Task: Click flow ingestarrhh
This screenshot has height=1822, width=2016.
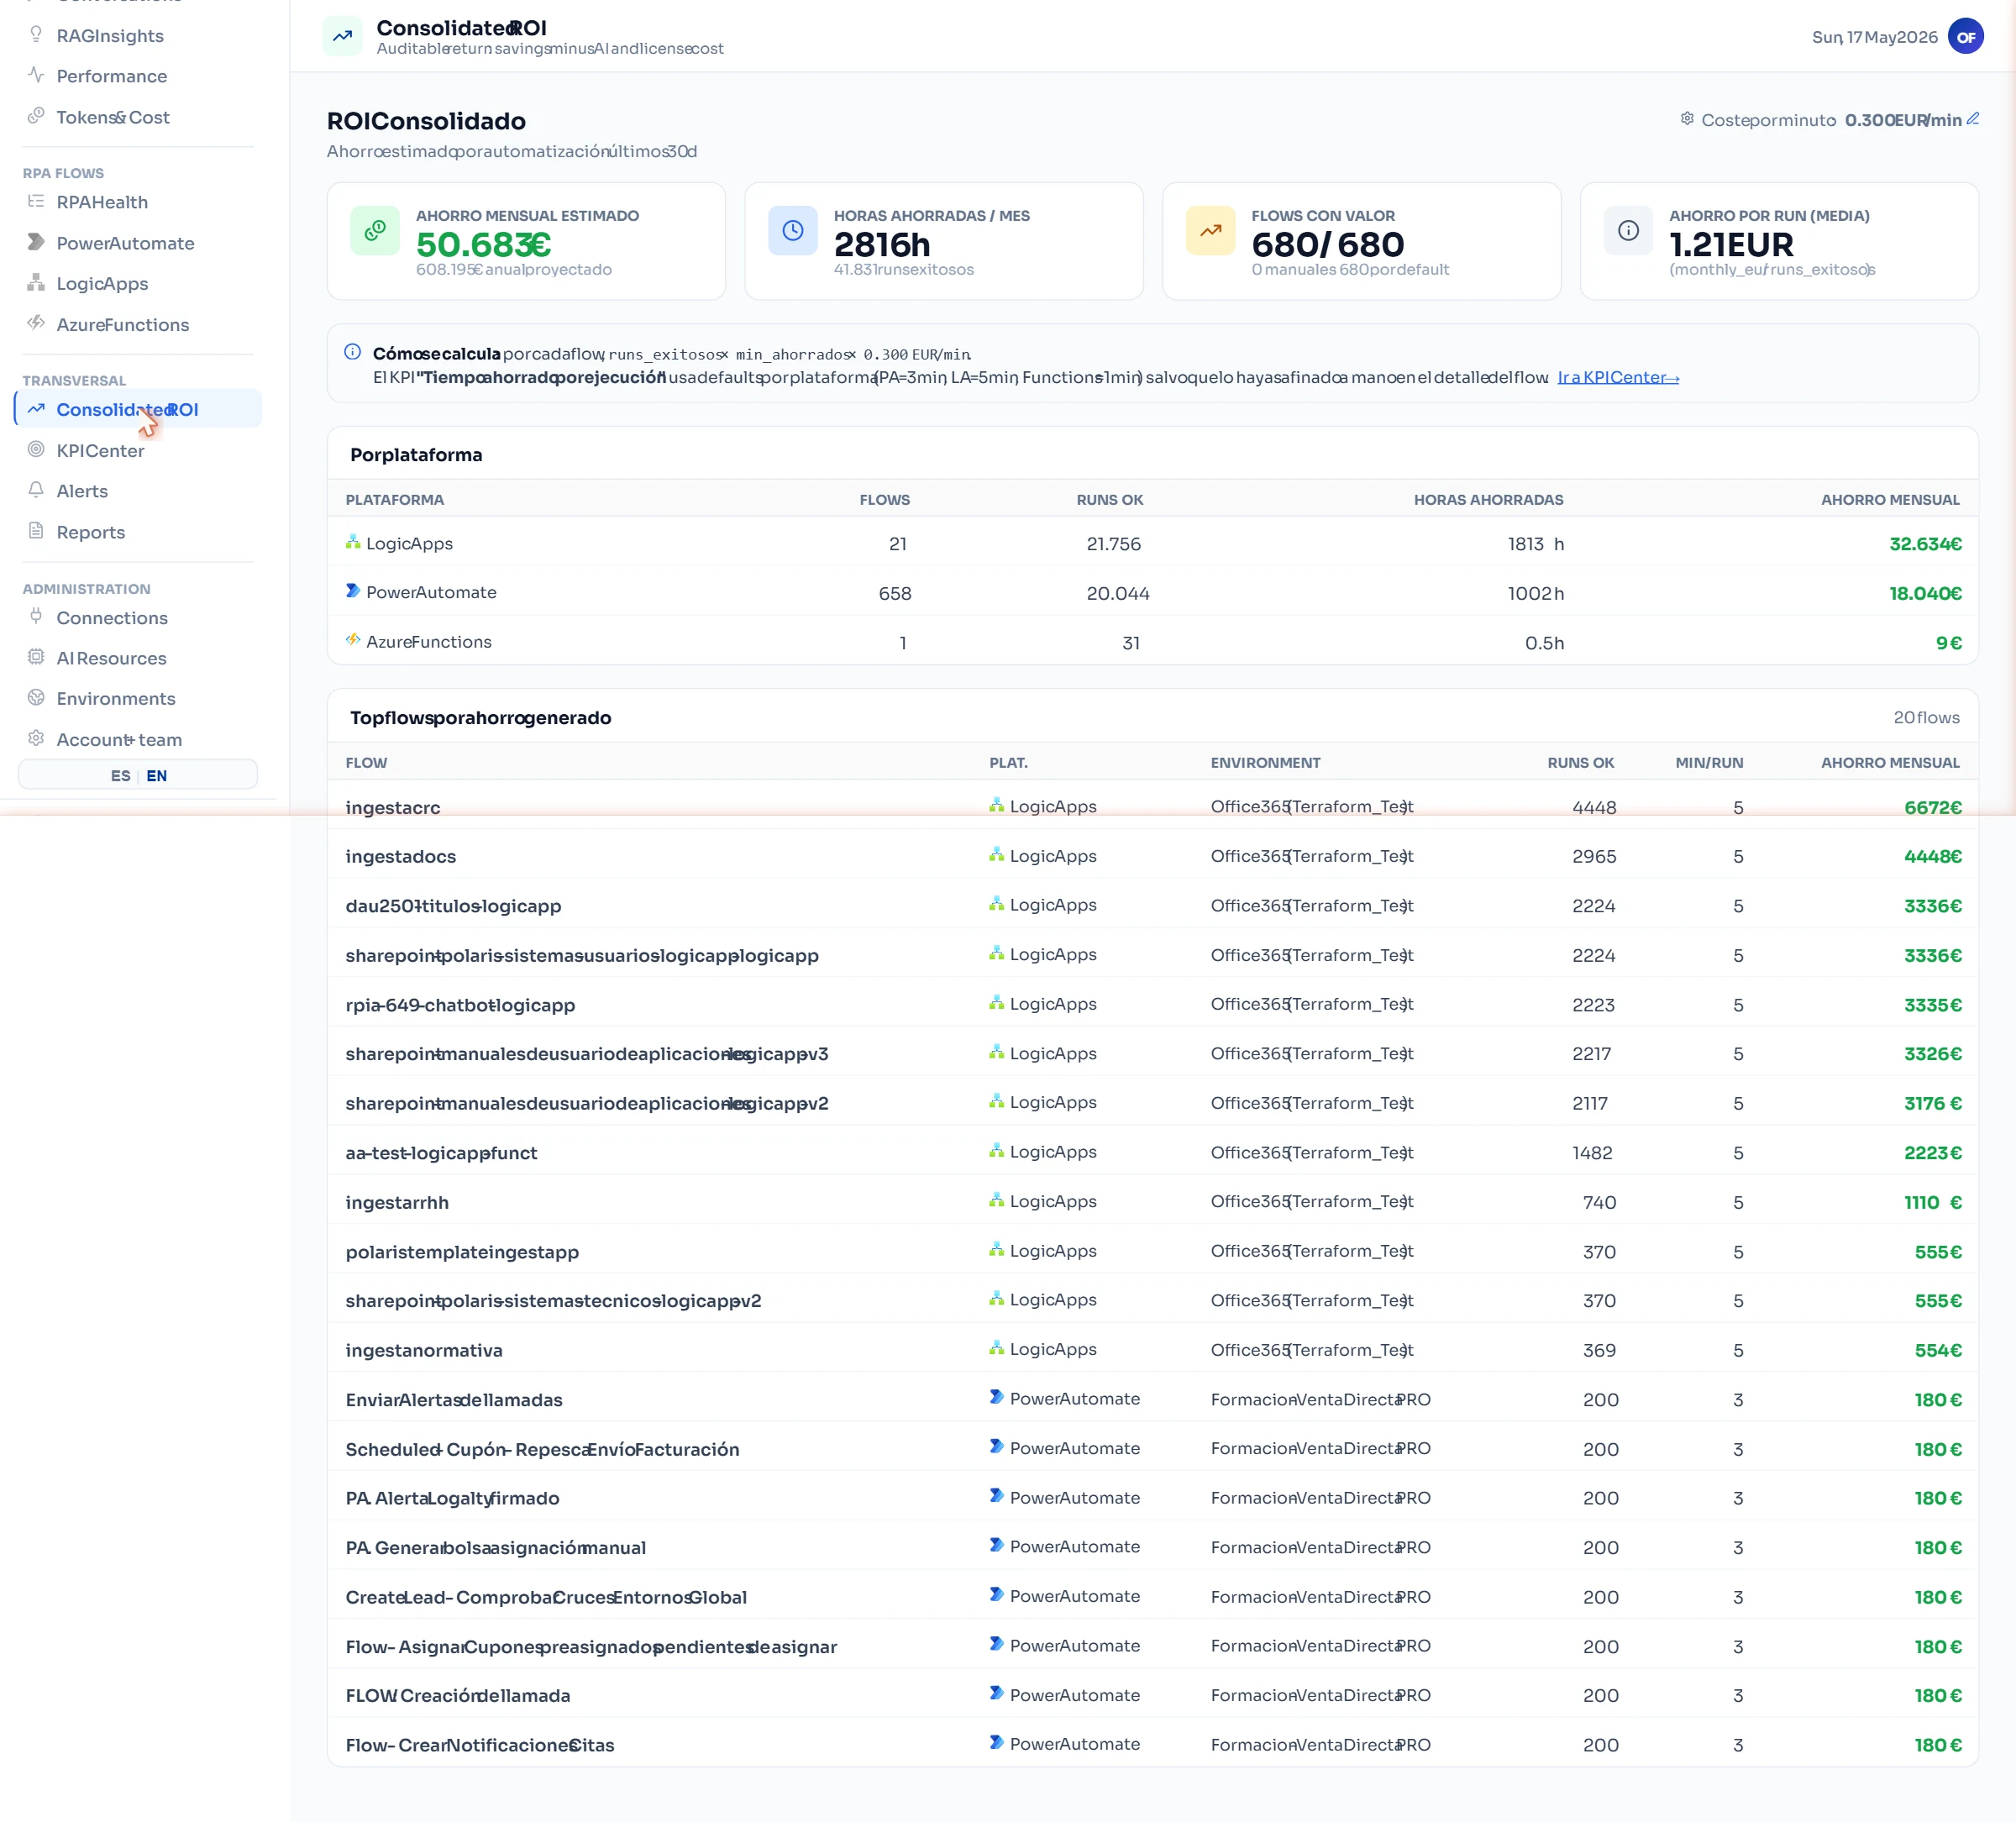Action: pyautogui.click(x=397, y=1203)
